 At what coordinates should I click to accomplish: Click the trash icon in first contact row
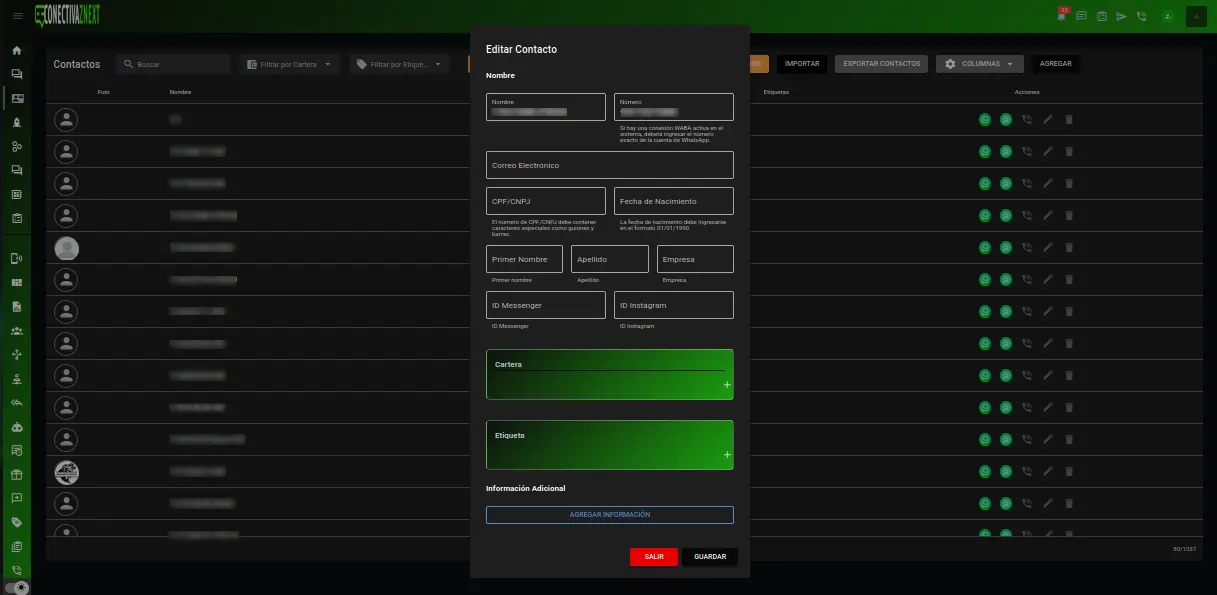[1068, 120]
